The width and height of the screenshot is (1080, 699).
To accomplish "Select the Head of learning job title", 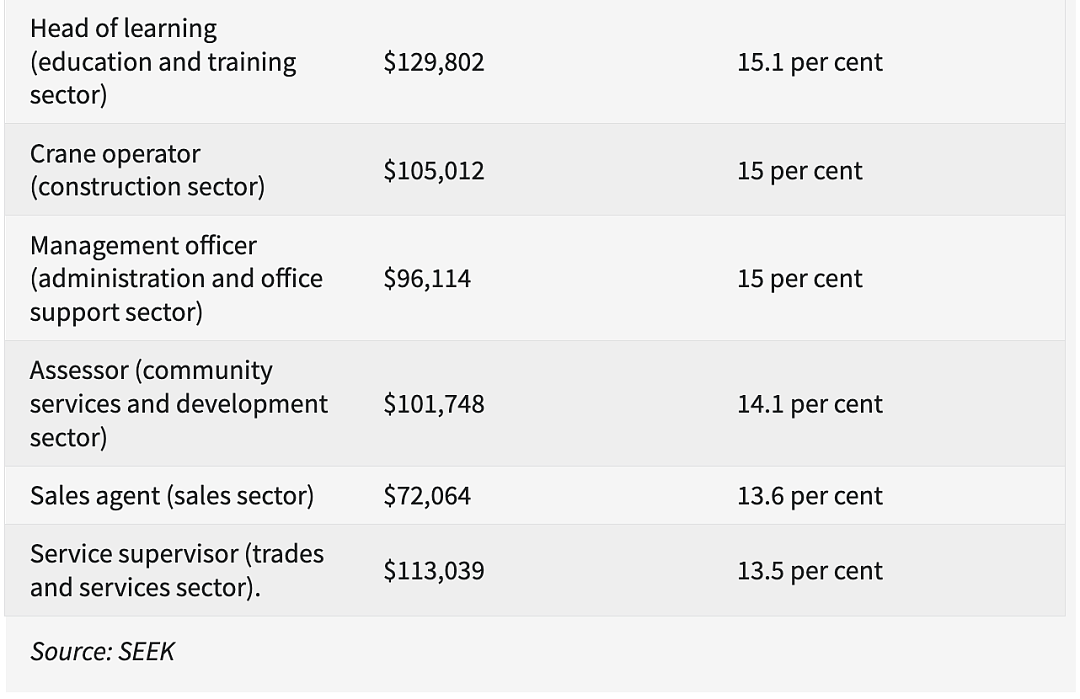I will (163, 61).
